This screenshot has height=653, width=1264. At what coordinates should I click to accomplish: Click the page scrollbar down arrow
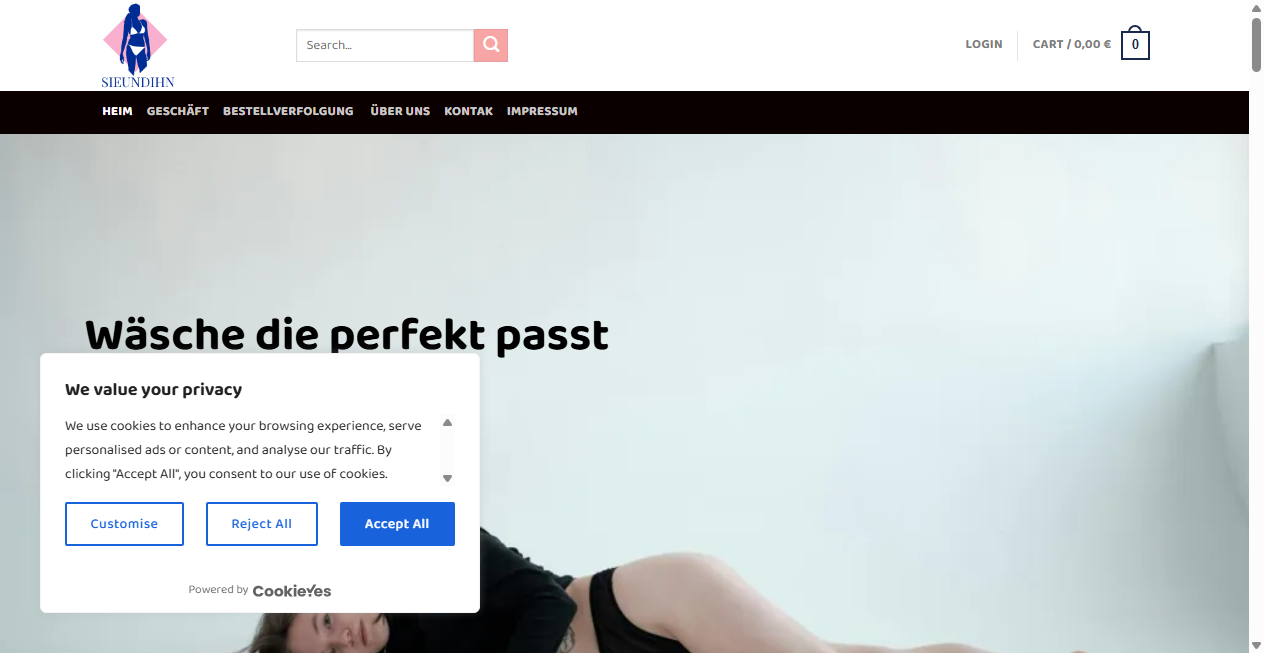click(x=1256, y=645)
